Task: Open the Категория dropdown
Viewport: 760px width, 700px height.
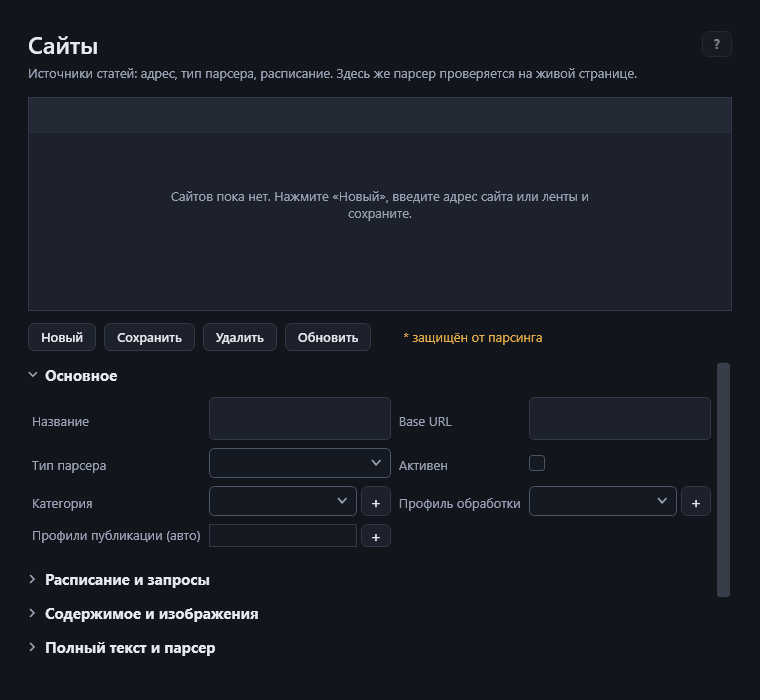Action: [283, 501]
